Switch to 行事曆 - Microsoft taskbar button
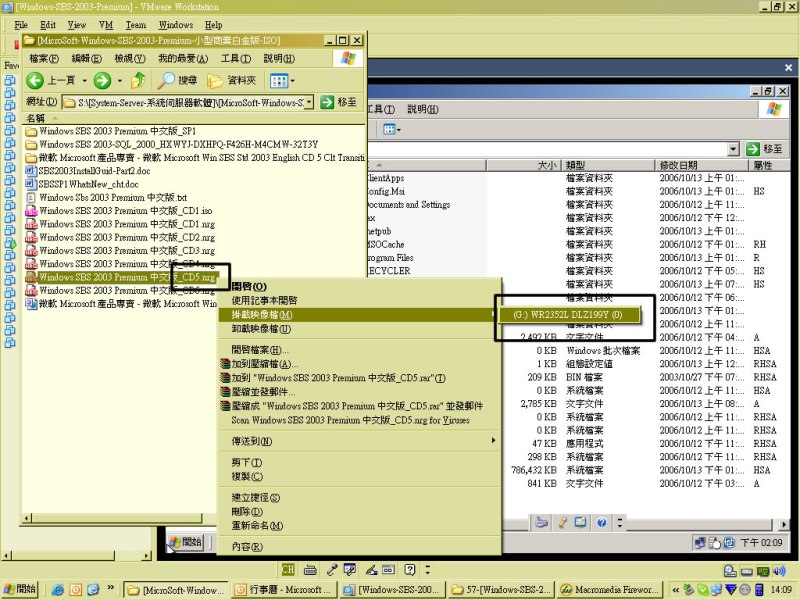 [x=283, y=590]
